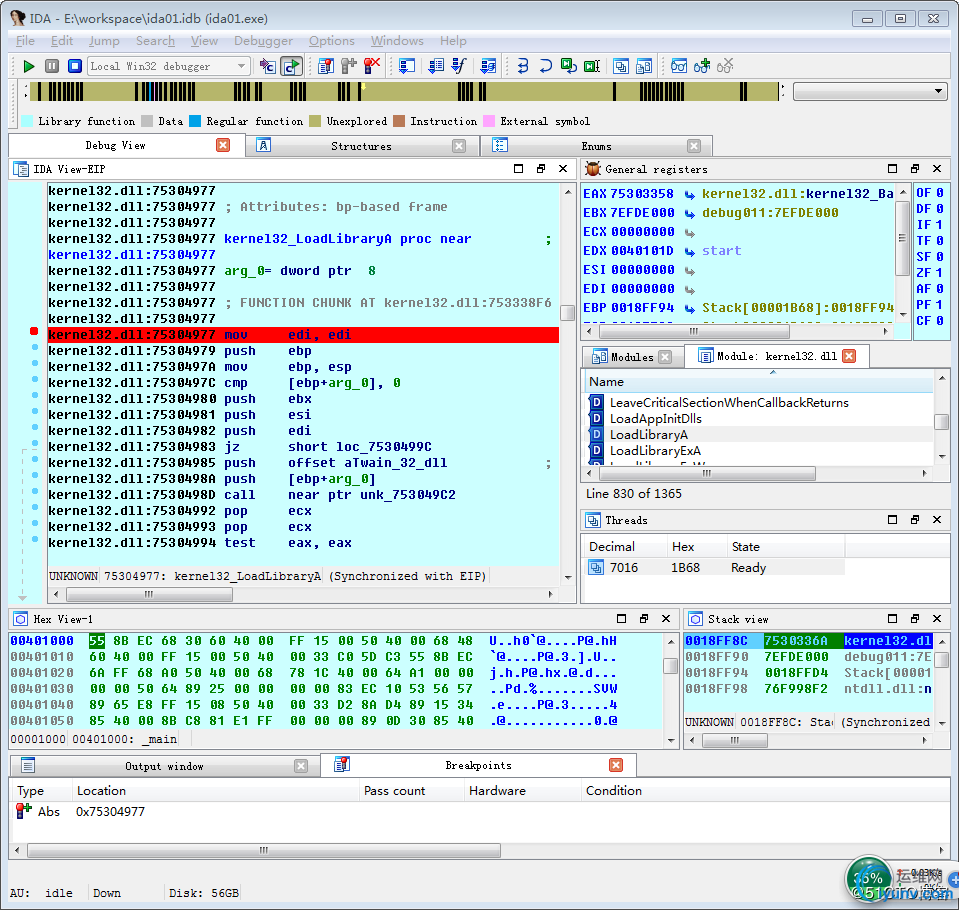
Task: Follow the EDX register arrow to start
Action: point(690,251)
